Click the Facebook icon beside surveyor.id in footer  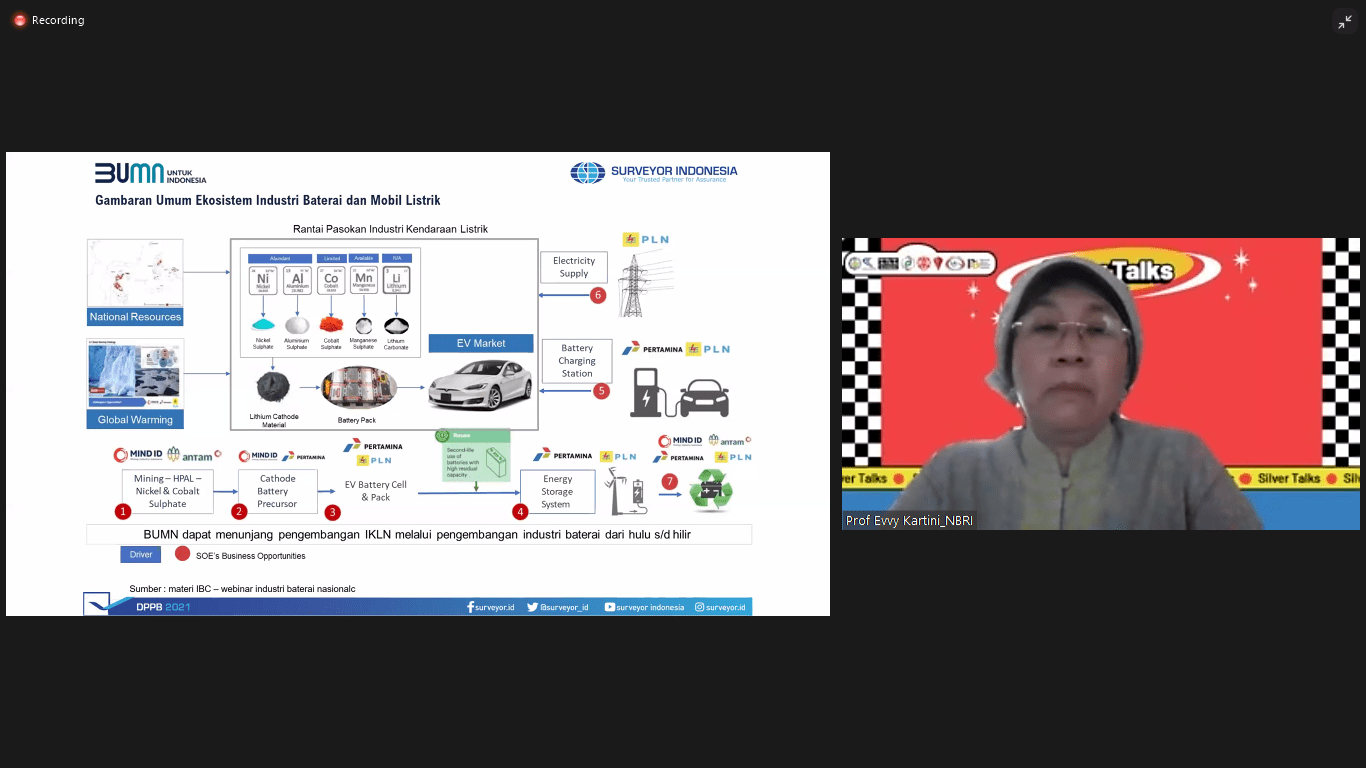point(470,607)
